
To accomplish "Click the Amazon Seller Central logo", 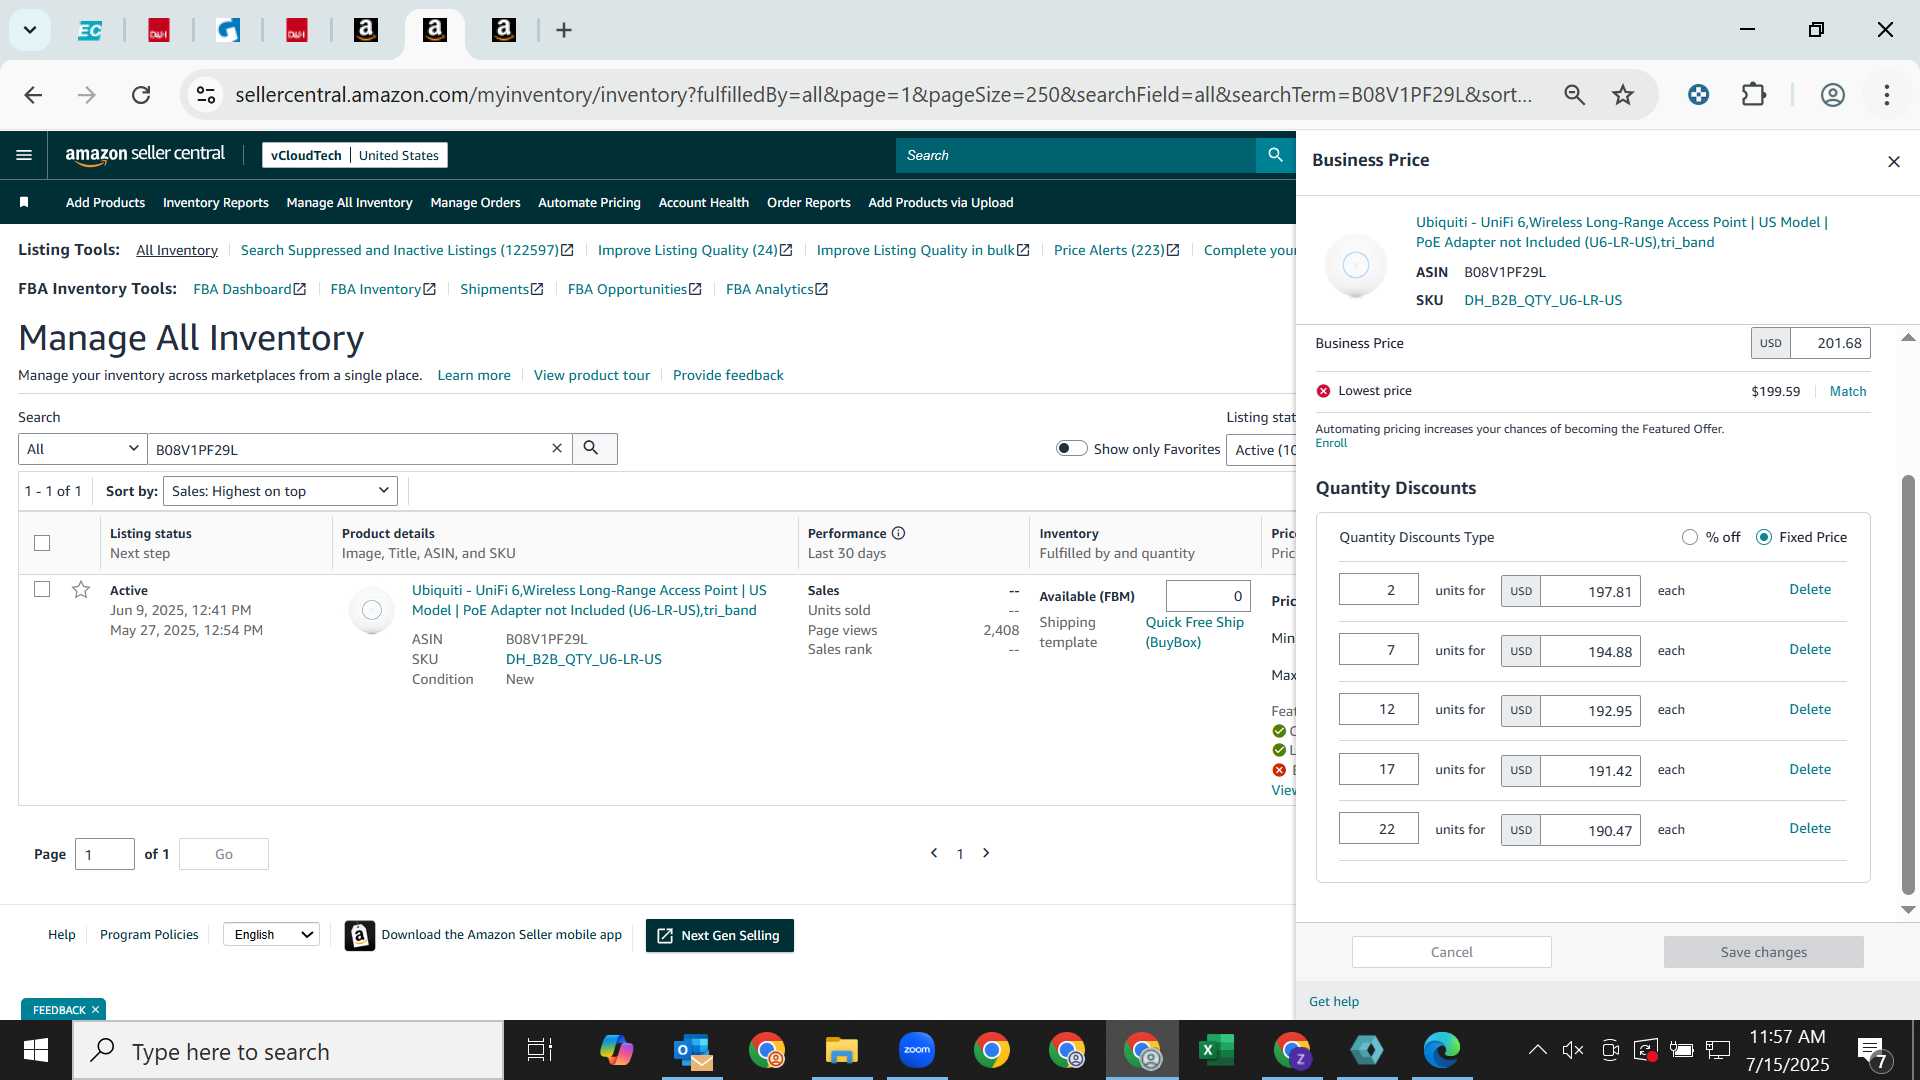I will (x=145, y=154).
